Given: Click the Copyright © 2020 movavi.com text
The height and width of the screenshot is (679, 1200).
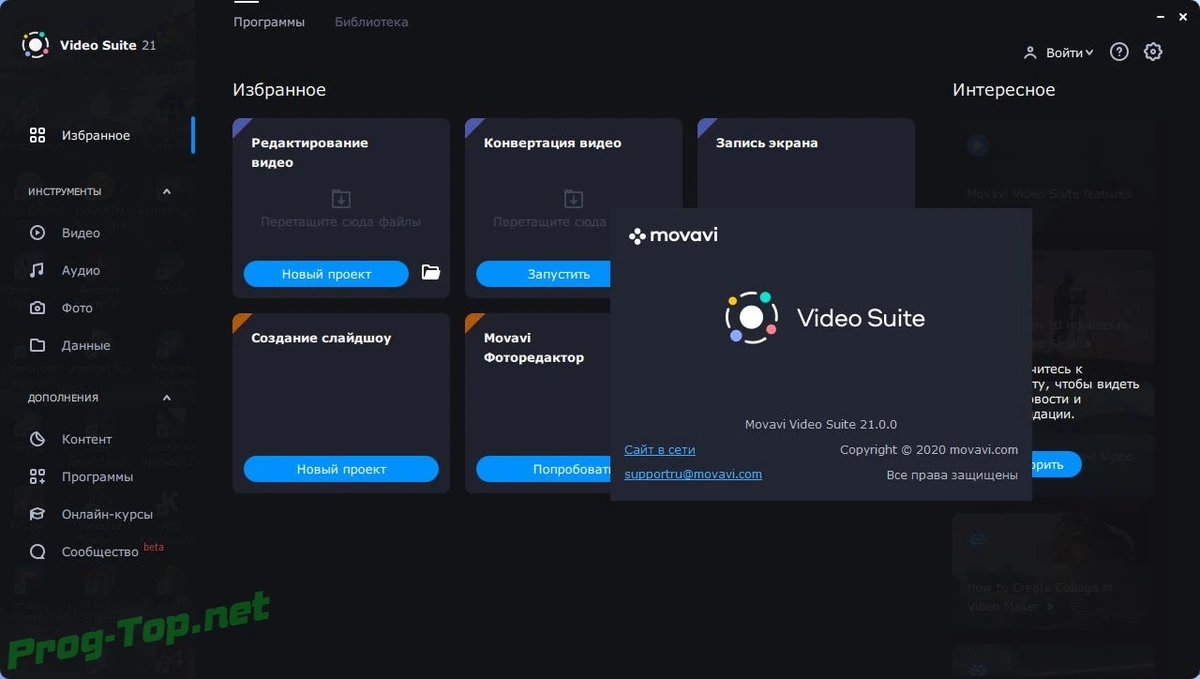Looking at the screenshot, I should click(929, 450).
